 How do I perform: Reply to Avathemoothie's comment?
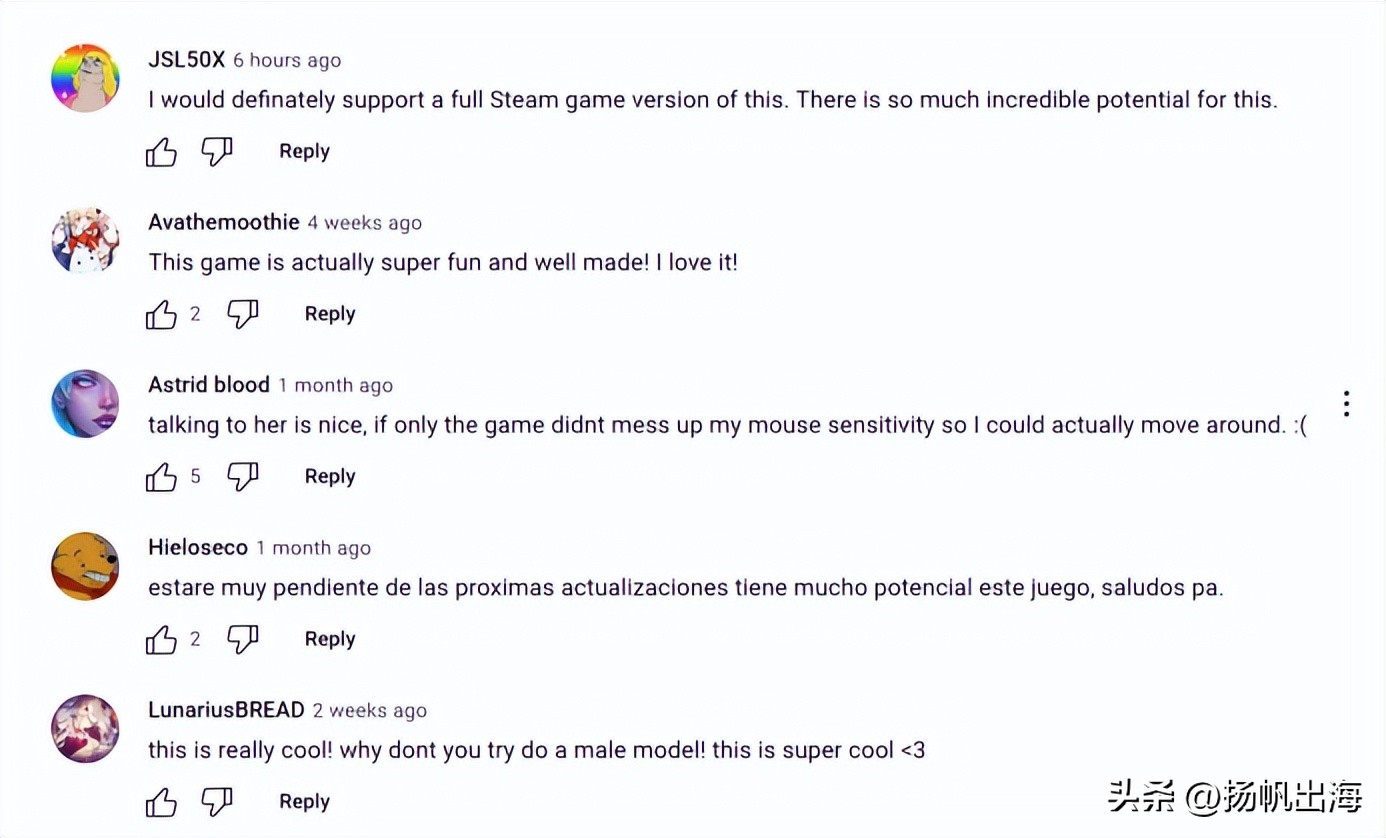330,314
